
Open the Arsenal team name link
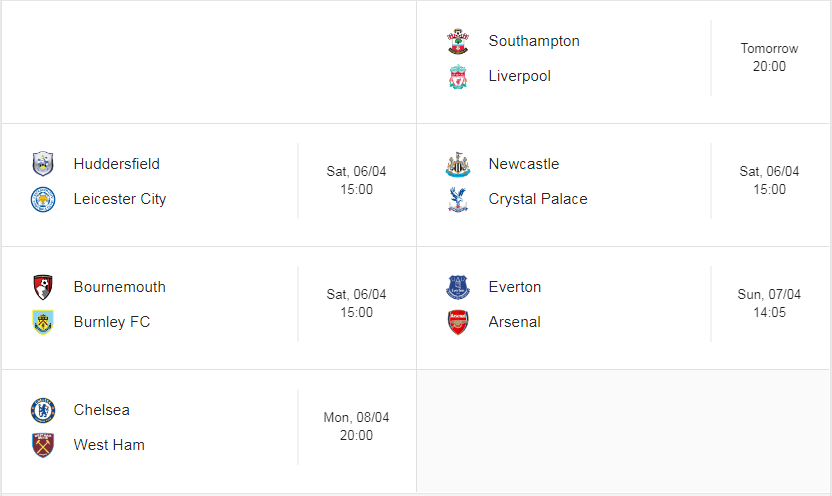tap(514, 322)
